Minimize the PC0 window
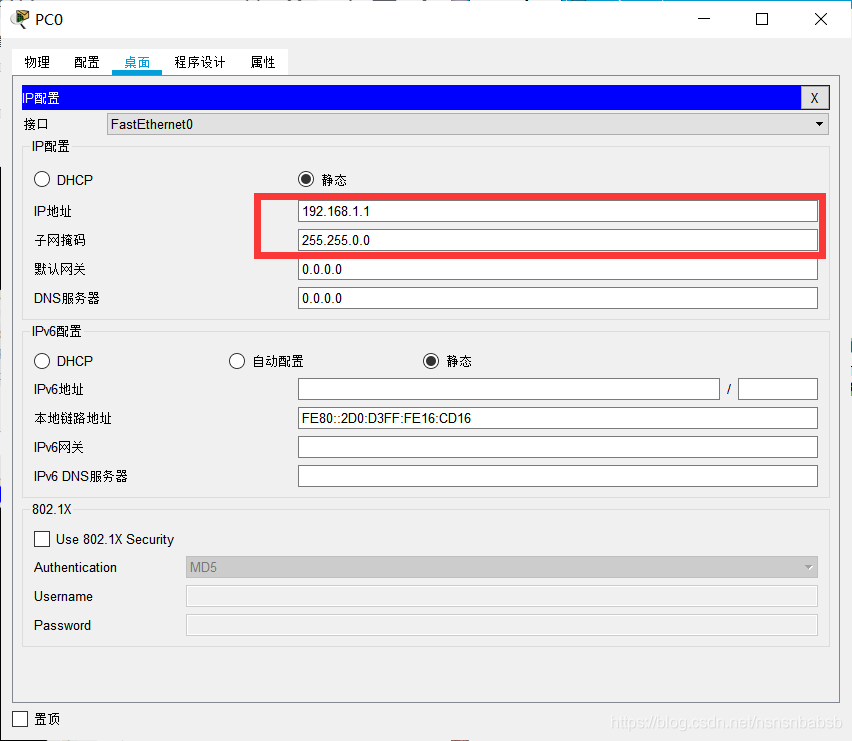 [x=704, y=19]
